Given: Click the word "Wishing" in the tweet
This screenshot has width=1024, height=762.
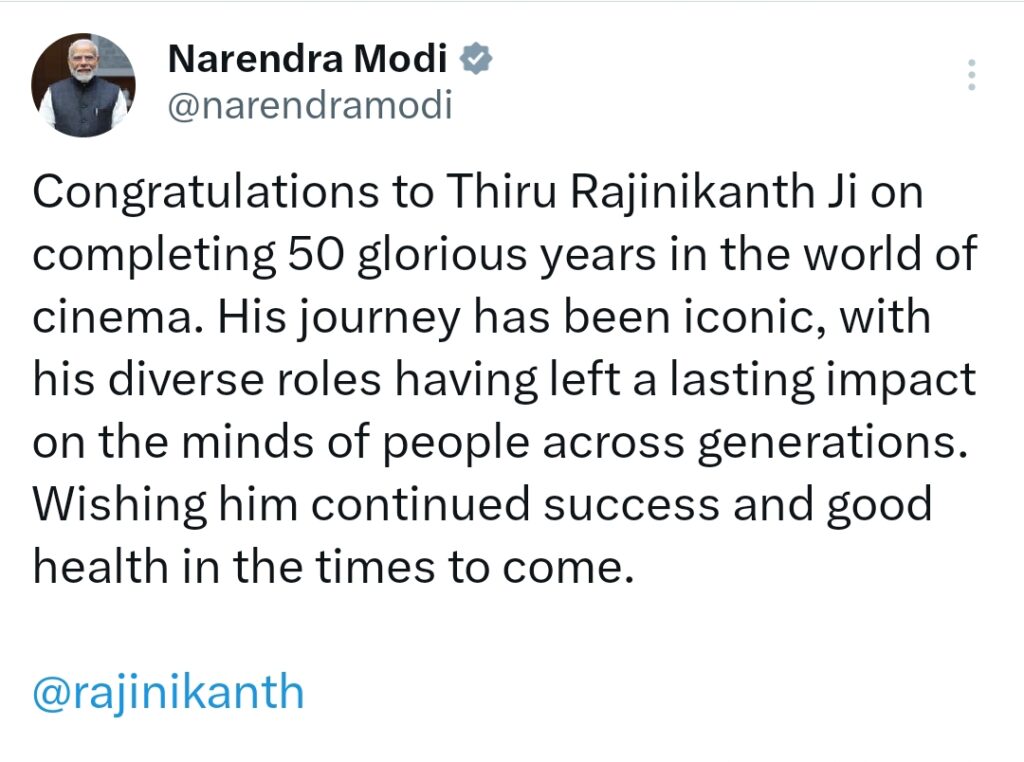Looking at the screenshot, I should (x=118, y=506).
